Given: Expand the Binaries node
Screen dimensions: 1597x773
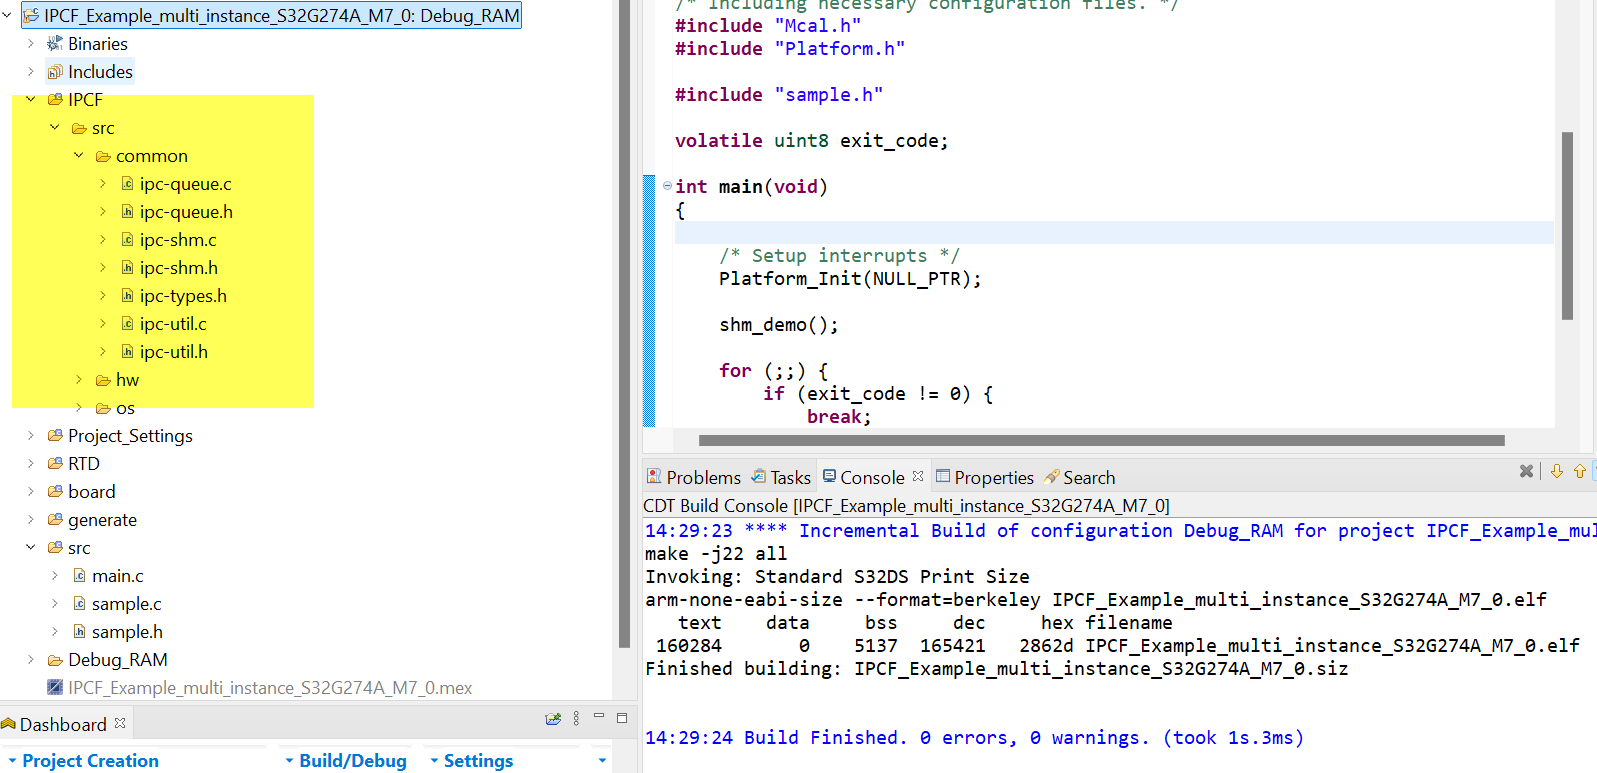Looking at the screenshot, I should tap(30, 43).
